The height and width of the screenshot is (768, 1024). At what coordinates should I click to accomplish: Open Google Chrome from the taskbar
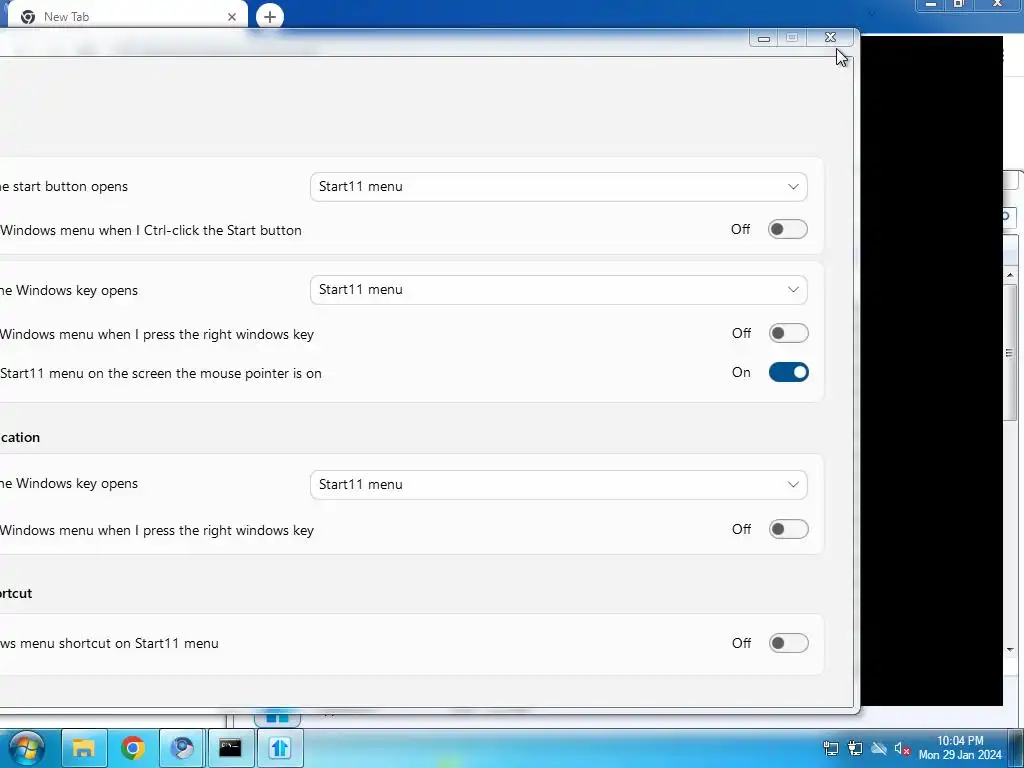tap(133, 748)
